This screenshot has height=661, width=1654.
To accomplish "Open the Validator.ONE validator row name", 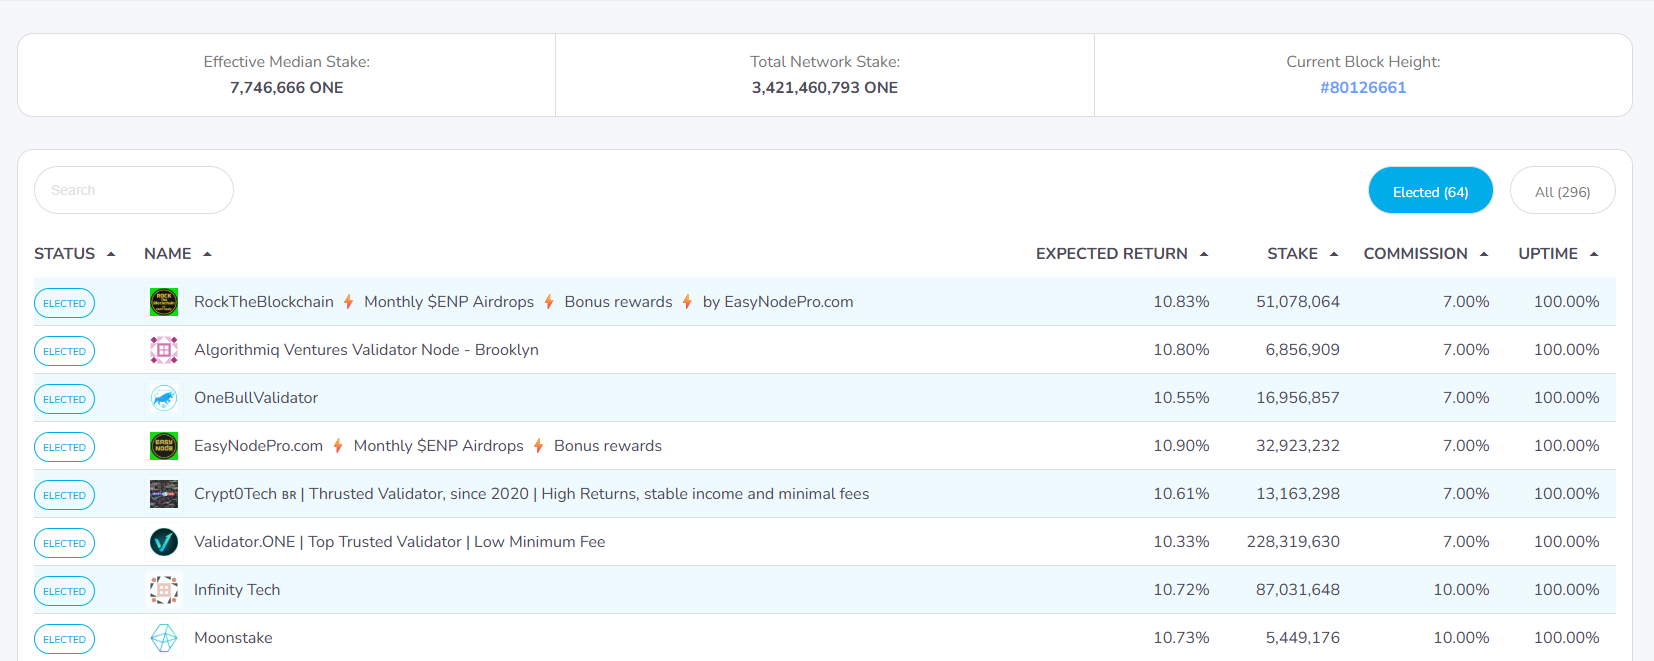I will pos(399,542).
